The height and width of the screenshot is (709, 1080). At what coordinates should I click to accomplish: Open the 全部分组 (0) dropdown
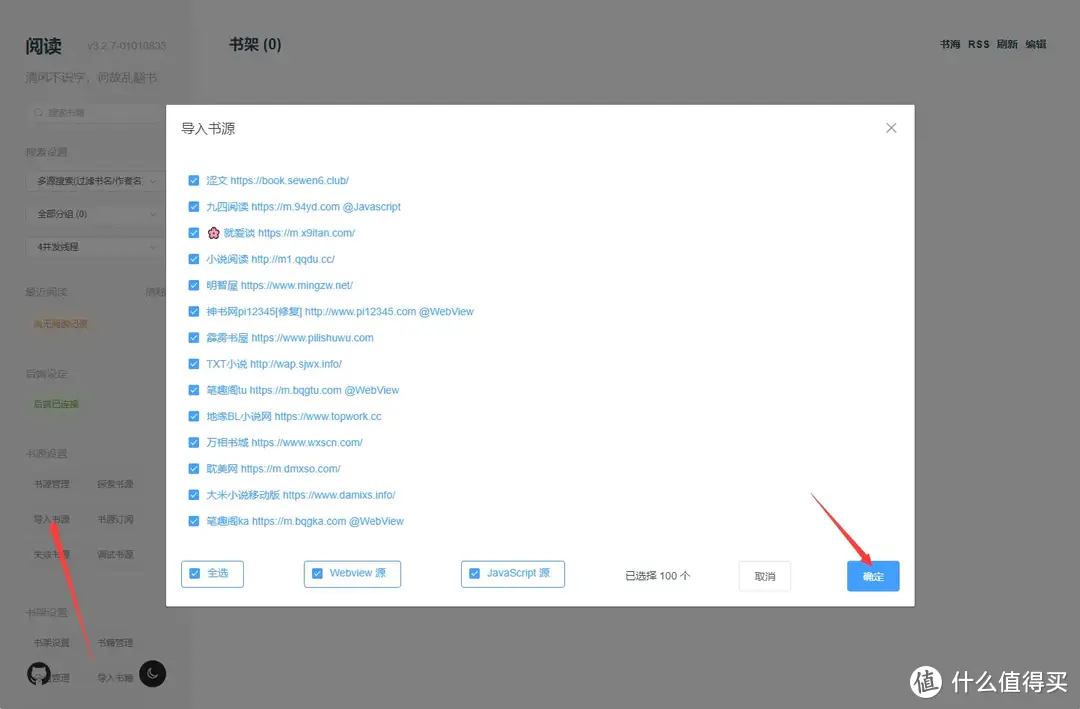[95, 214]
